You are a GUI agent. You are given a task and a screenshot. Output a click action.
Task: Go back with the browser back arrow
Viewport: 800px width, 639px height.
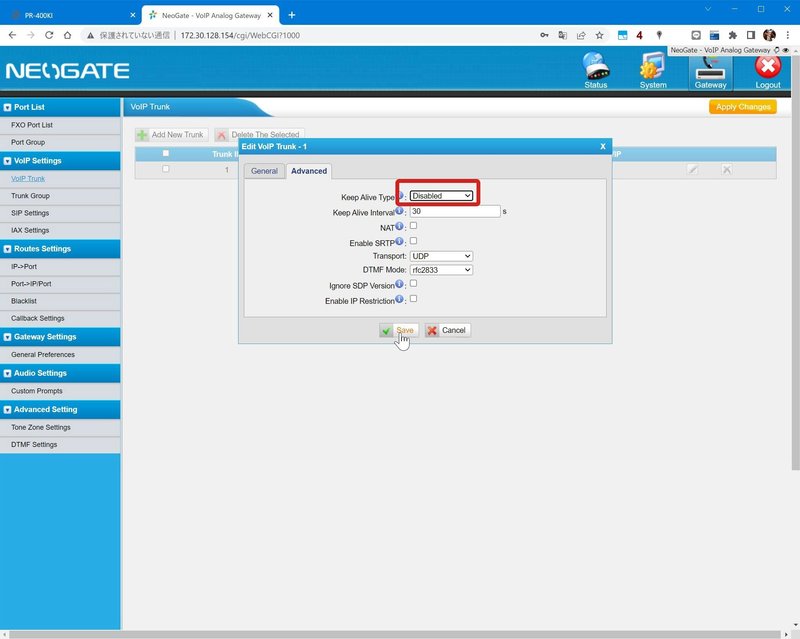12,35
